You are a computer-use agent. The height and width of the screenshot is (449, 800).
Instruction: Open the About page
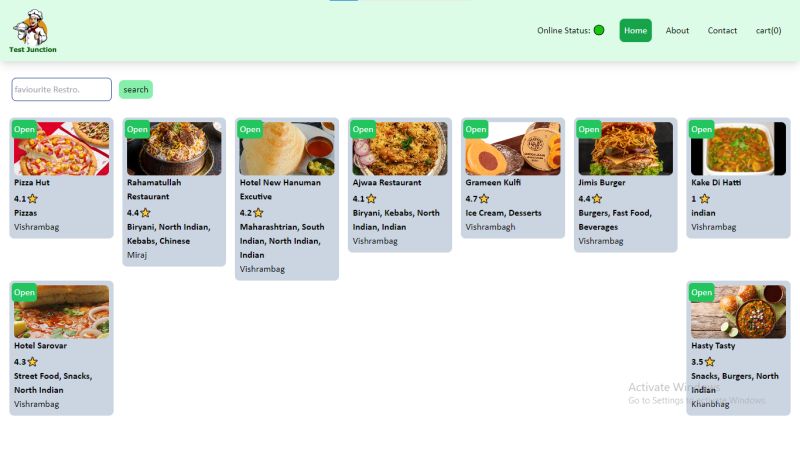tap(677, 31)
